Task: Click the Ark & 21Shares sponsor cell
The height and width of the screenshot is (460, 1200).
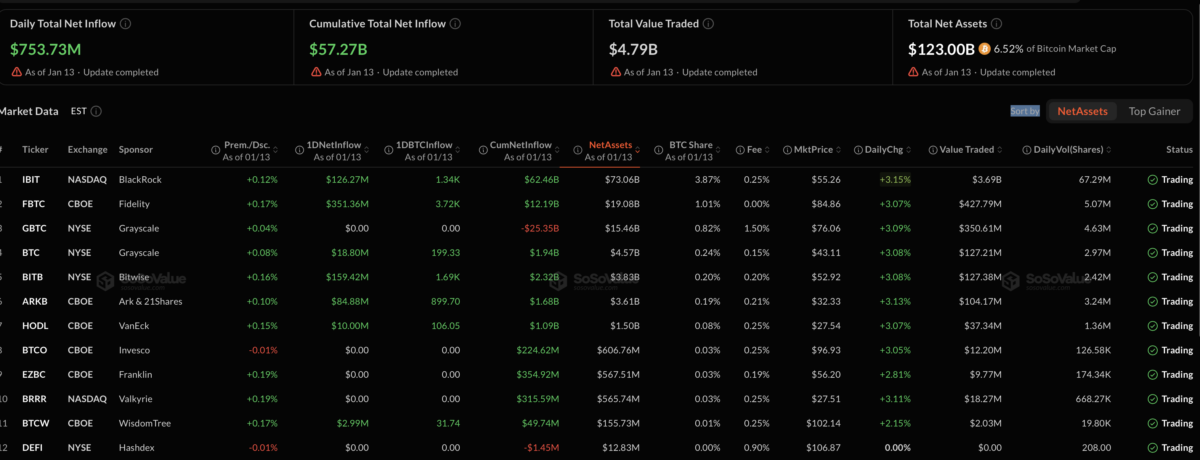Action: pos(150,302)
